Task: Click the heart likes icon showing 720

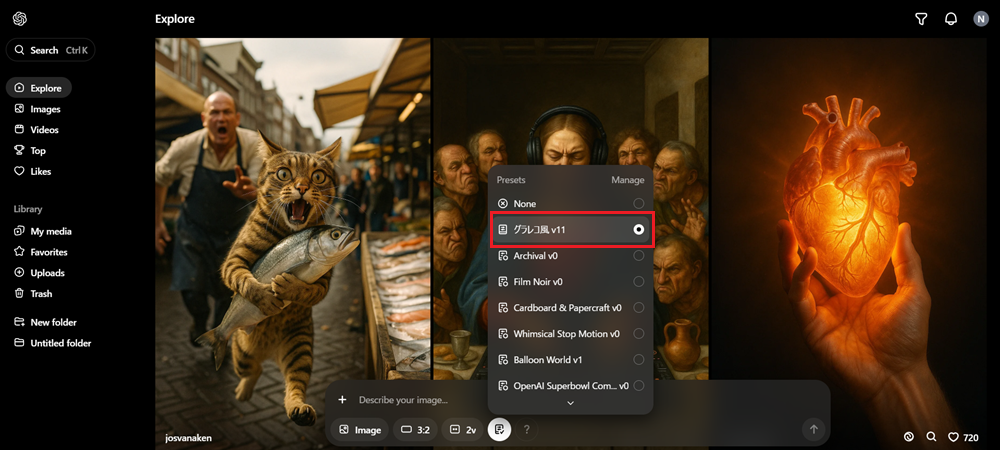Action: [x=963, y=437]
